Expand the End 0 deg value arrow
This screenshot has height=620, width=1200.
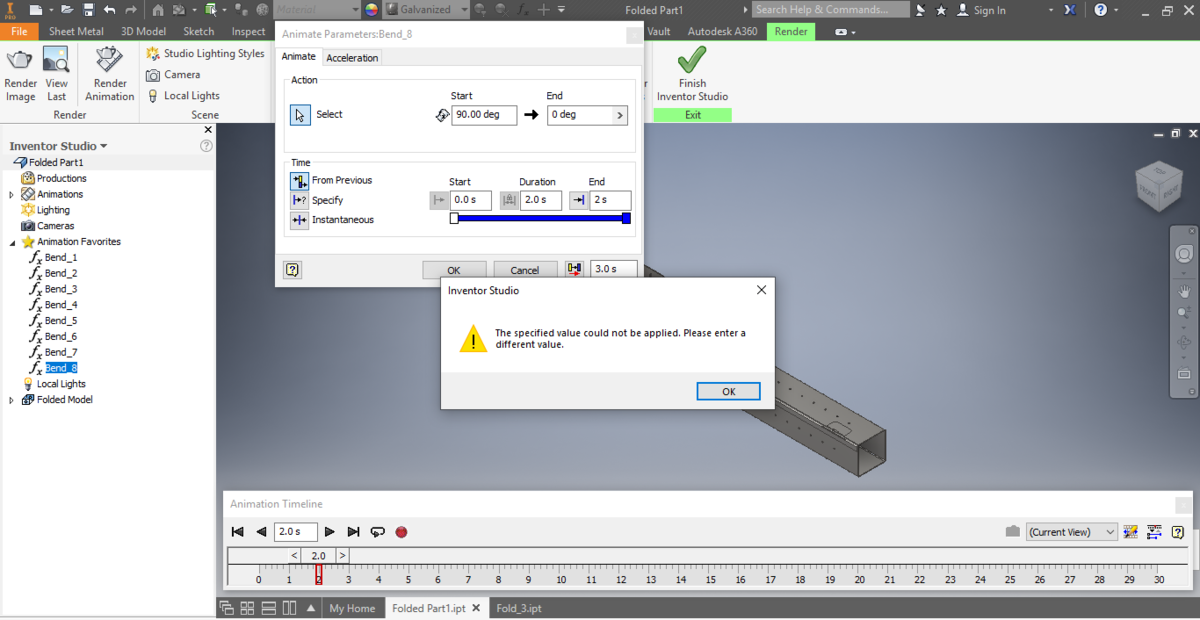620,115
